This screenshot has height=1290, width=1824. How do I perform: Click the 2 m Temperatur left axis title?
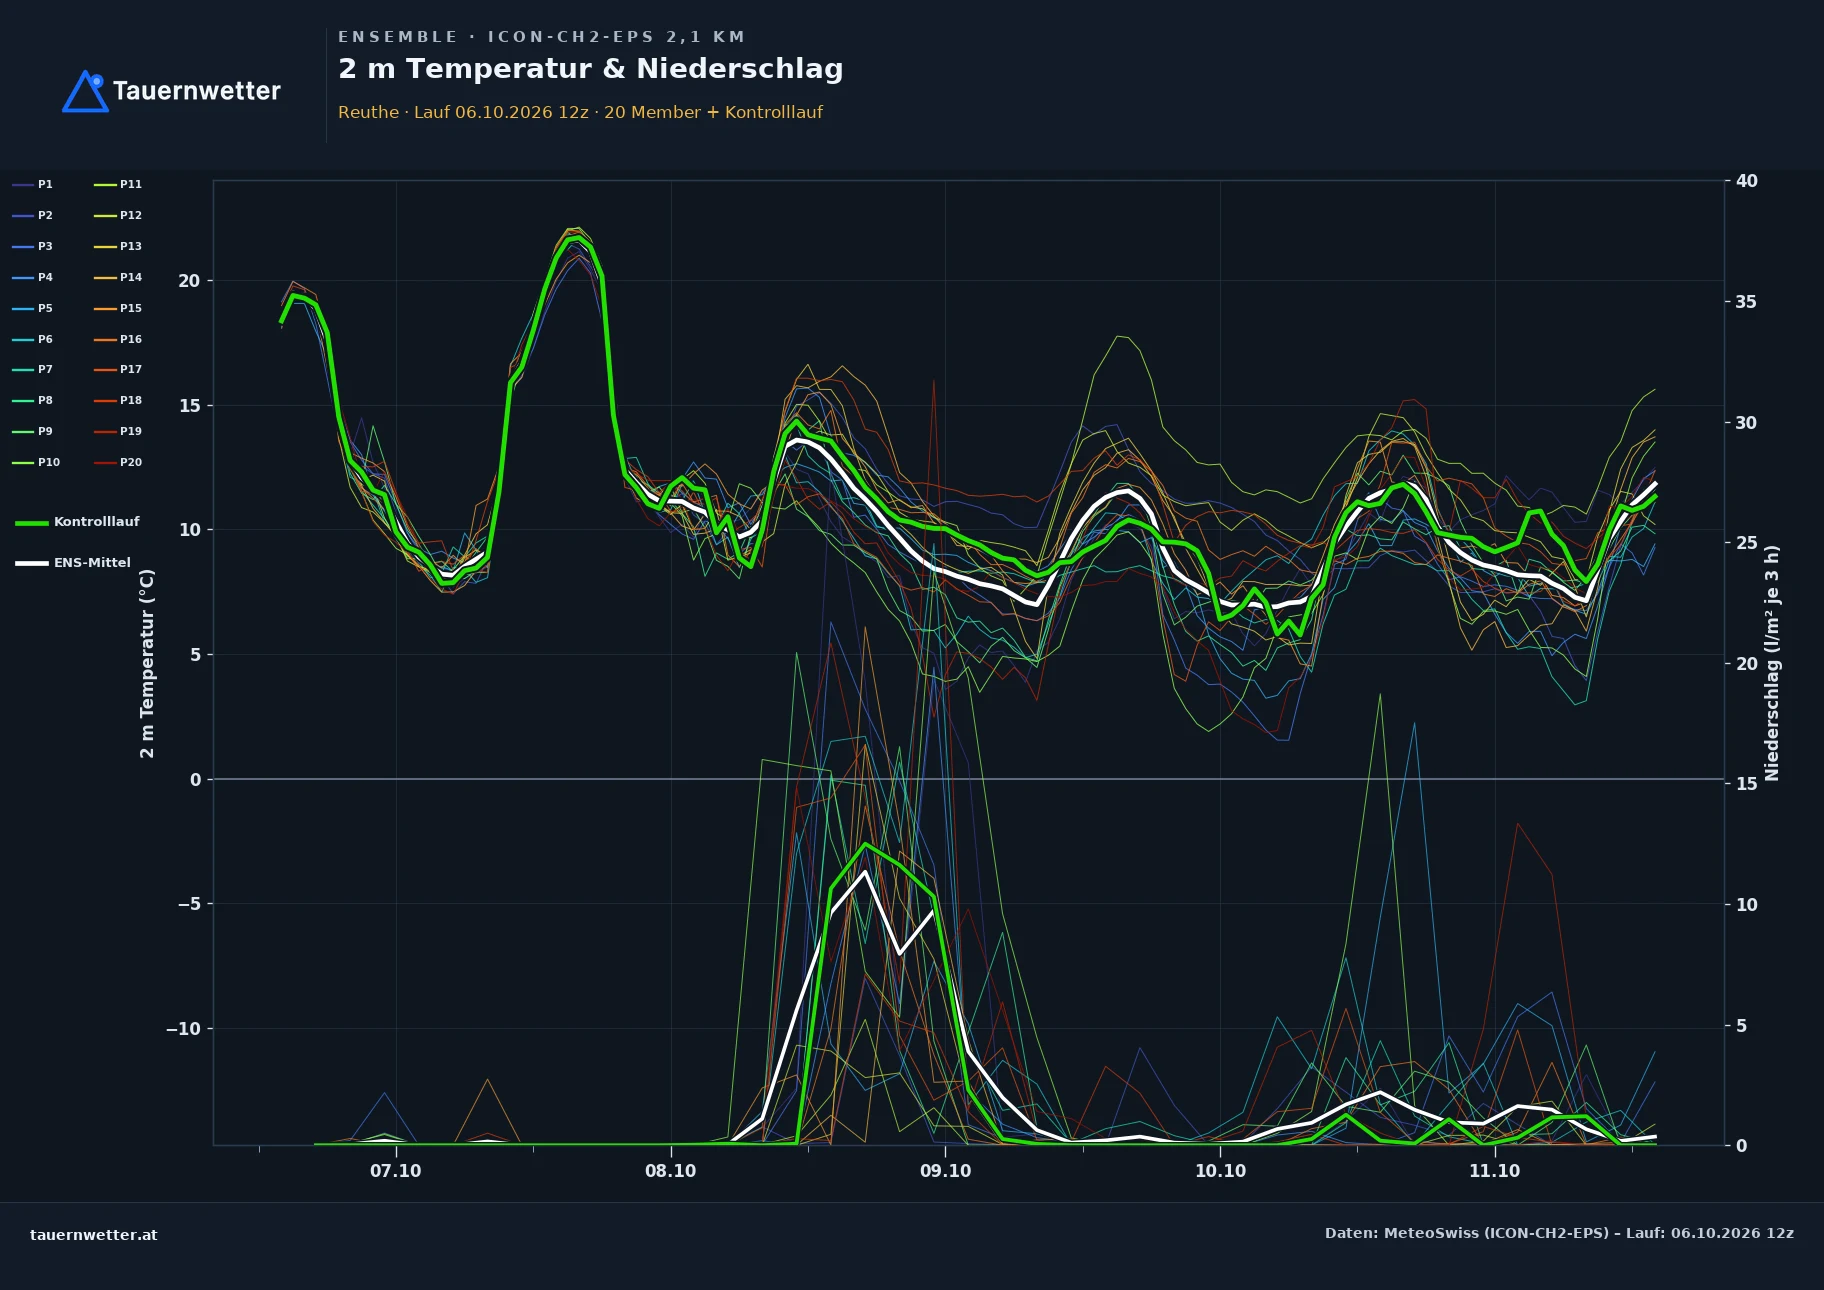click(x=147, y=663)
